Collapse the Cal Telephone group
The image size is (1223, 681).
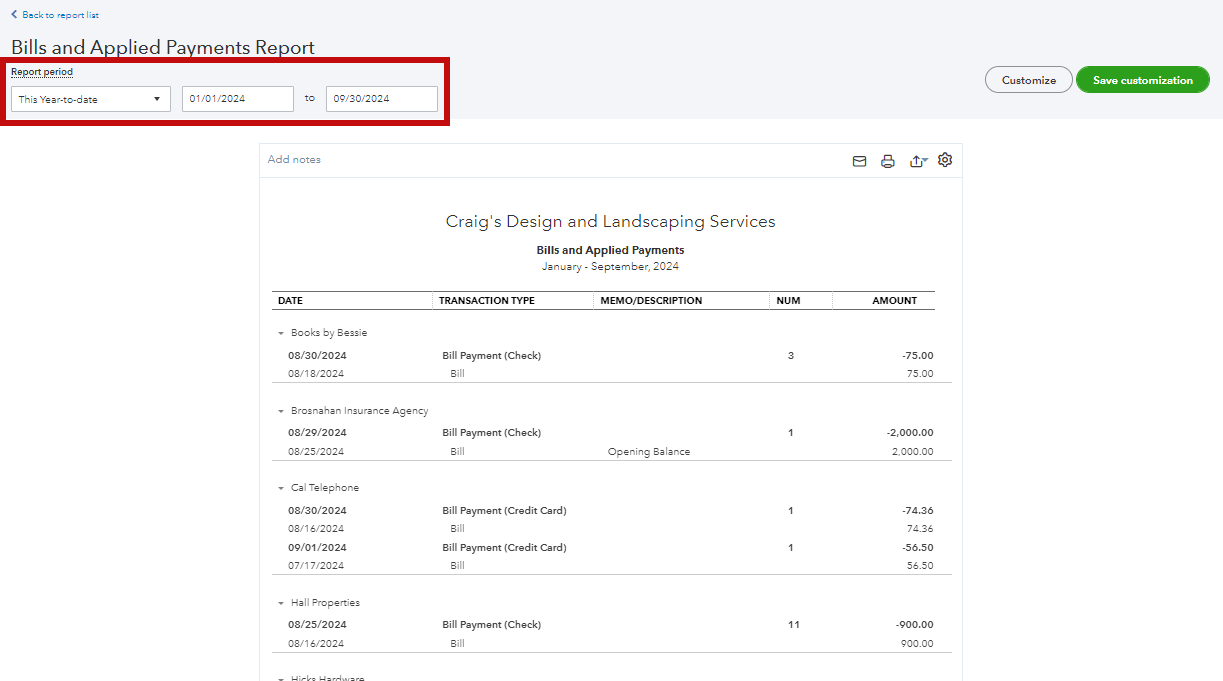click(x=281, y=488)
